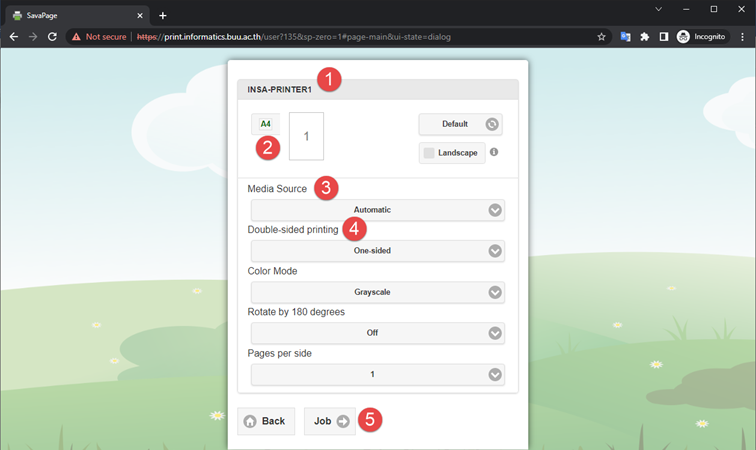Select the SavaPage browser tab

pos(75,15)
